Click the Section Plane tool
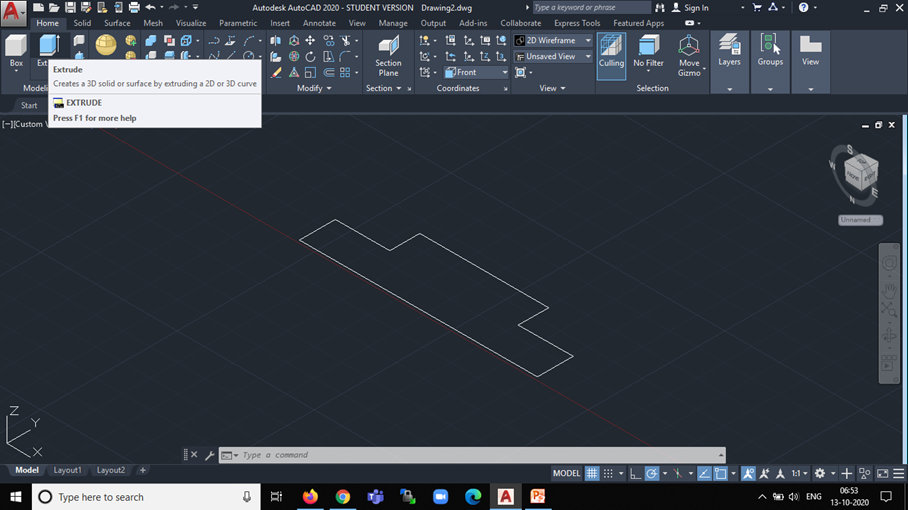This screenshot has width=908, height=510. (388, 56)
